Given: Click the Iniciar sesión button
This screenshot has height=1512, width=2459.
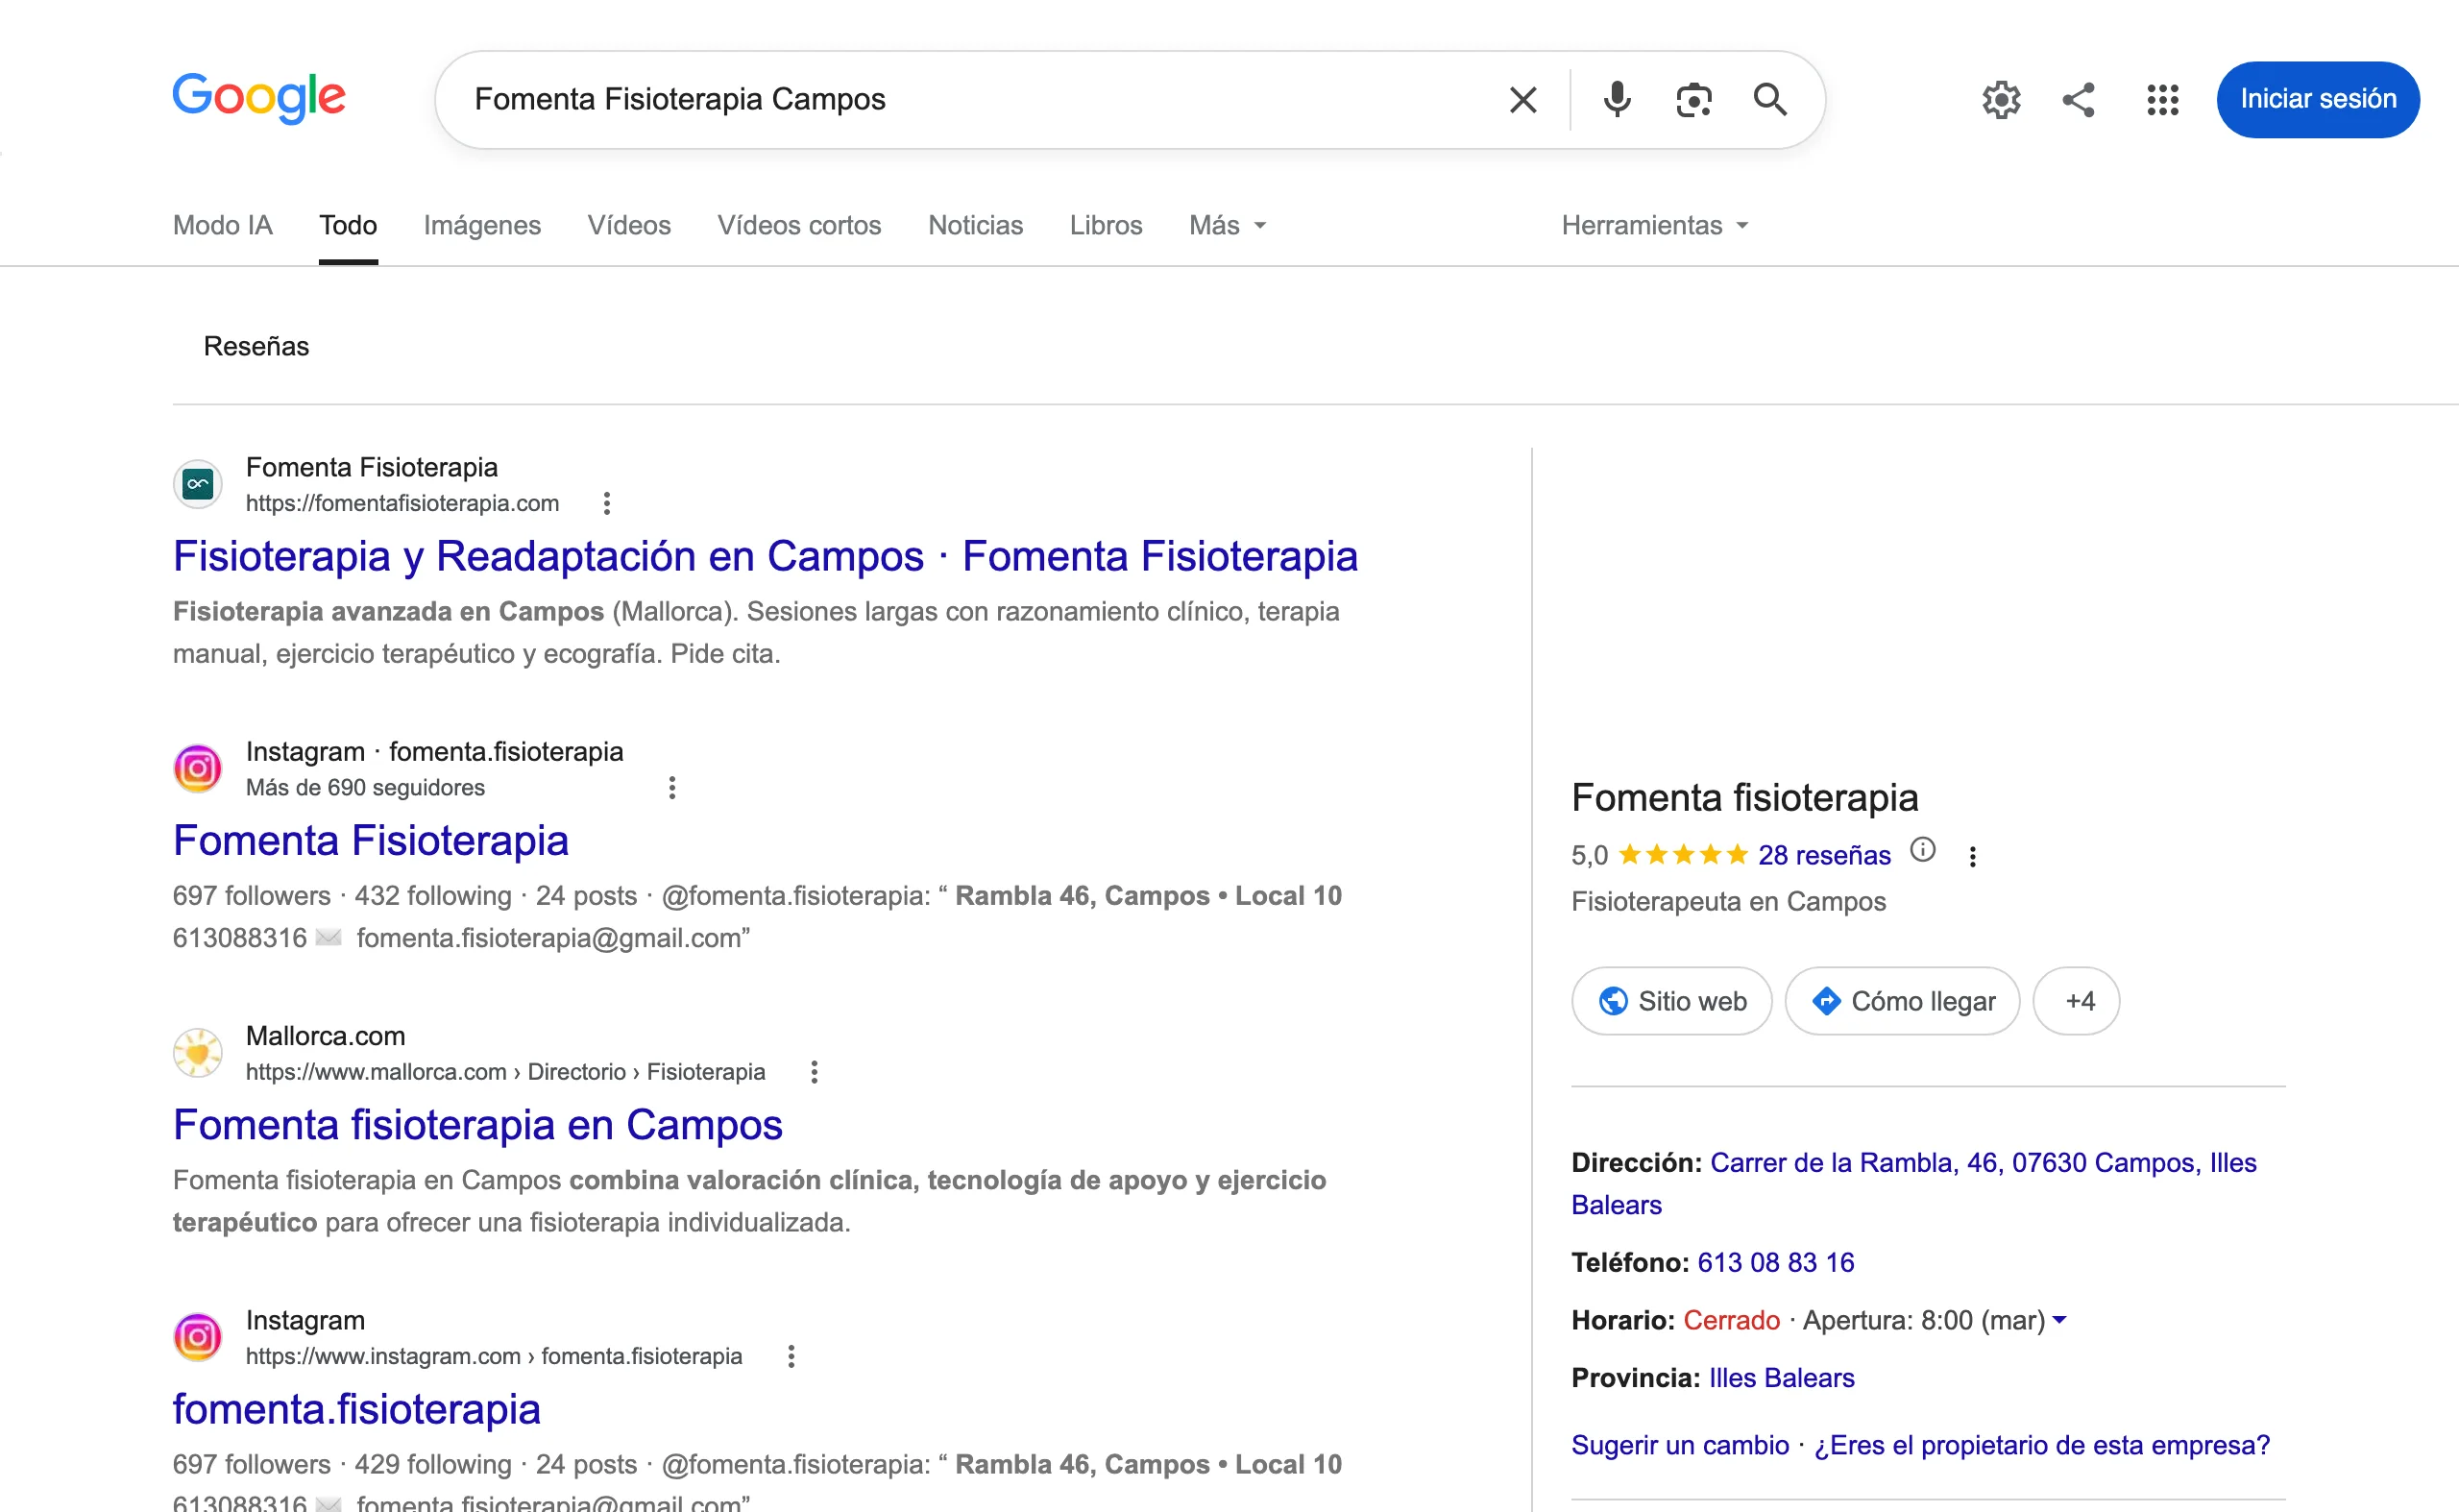Looking at the screenshot, I should tap(2317, 99).
